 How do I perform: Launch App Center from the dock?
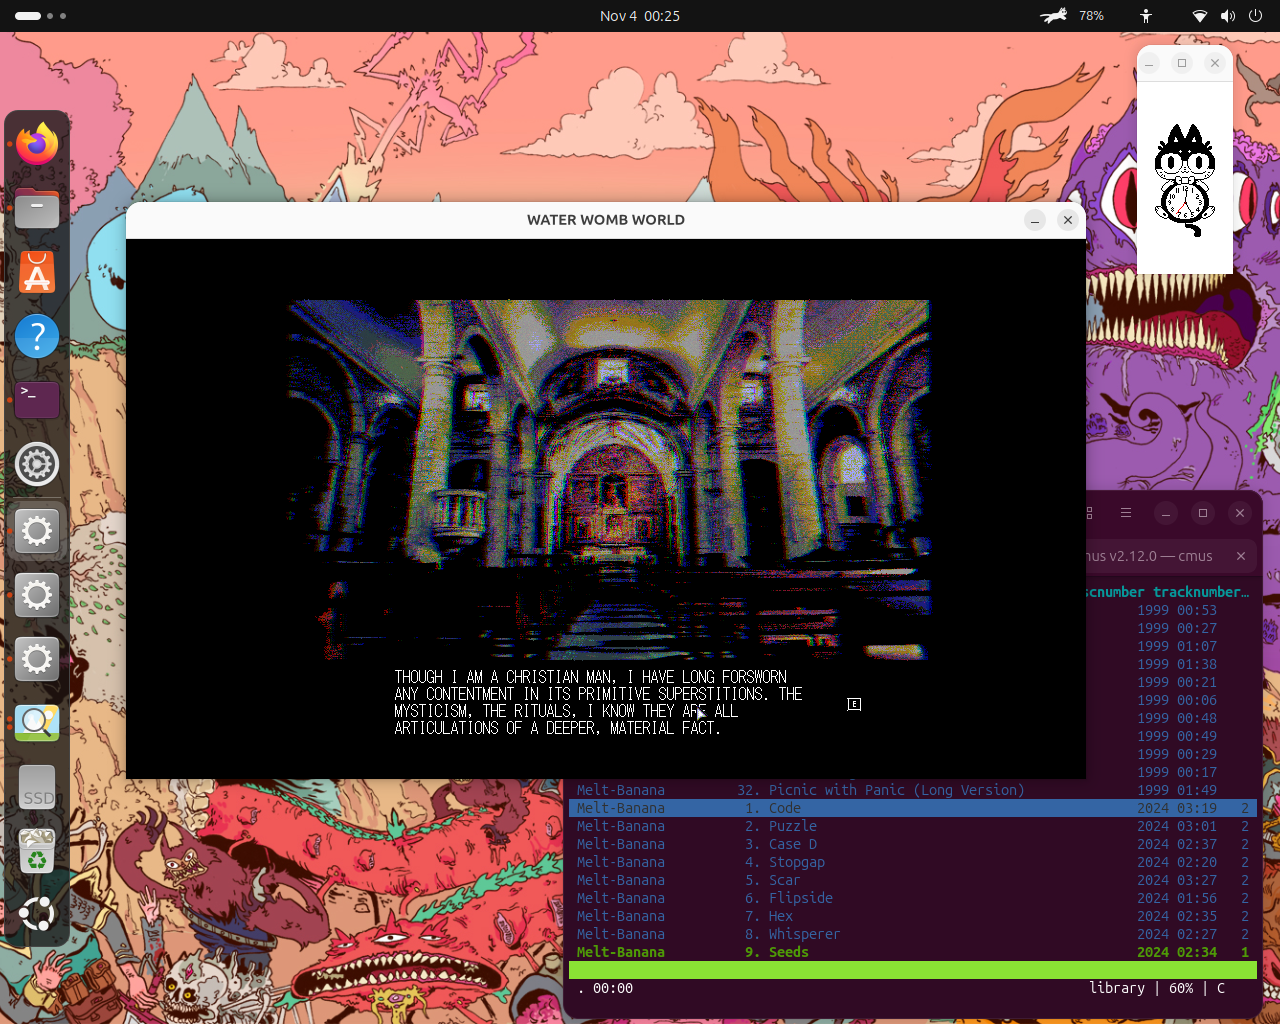37,272
